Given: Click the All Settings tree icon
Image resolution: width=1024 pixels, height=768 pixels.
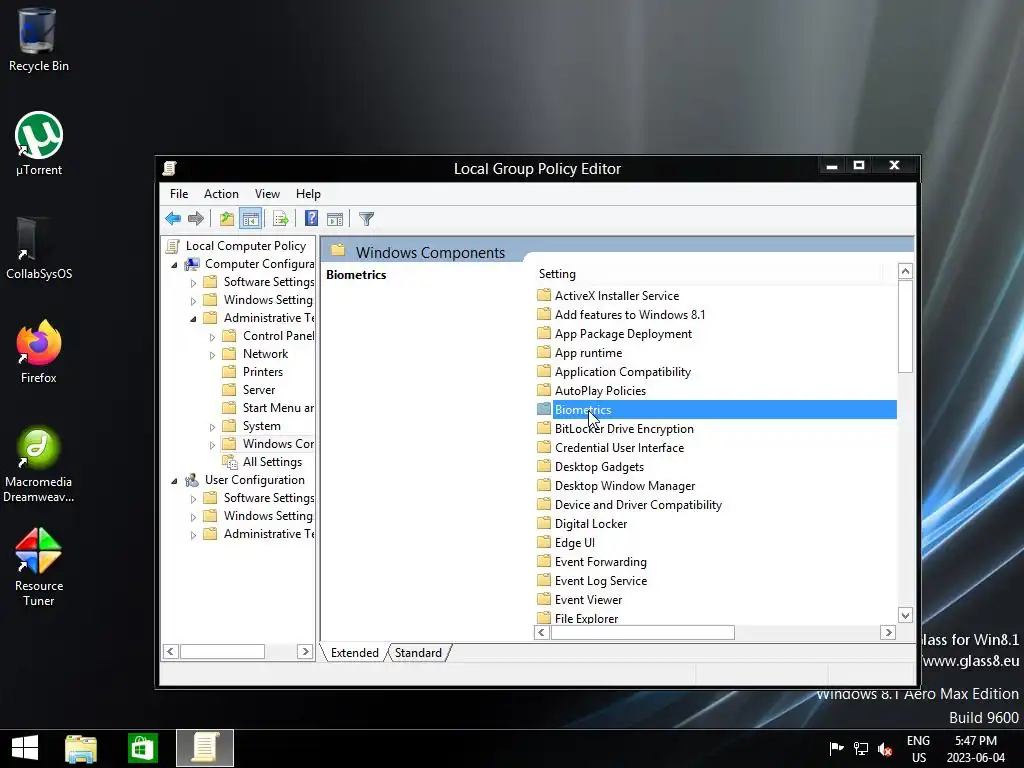Looking at the screenshot, I should (230, 462).
